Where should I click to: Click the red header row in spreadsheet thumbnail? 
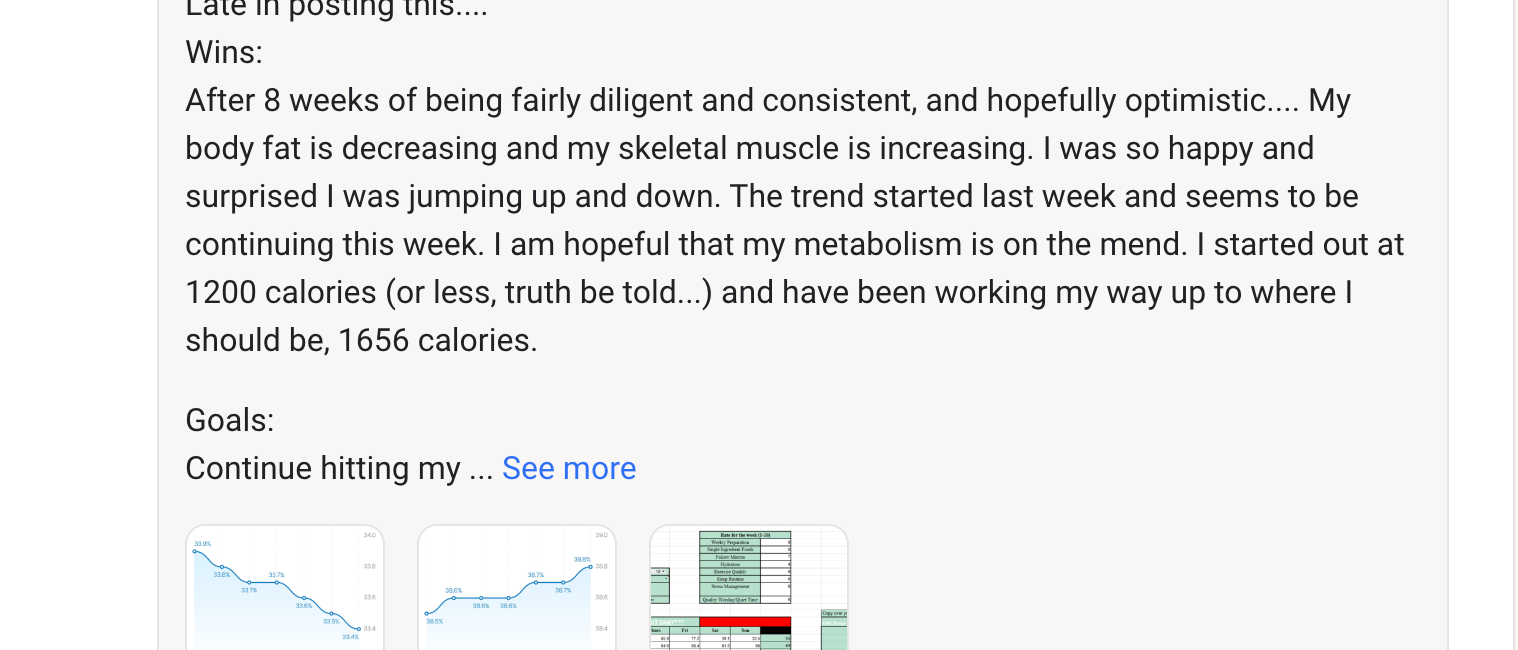745,622
